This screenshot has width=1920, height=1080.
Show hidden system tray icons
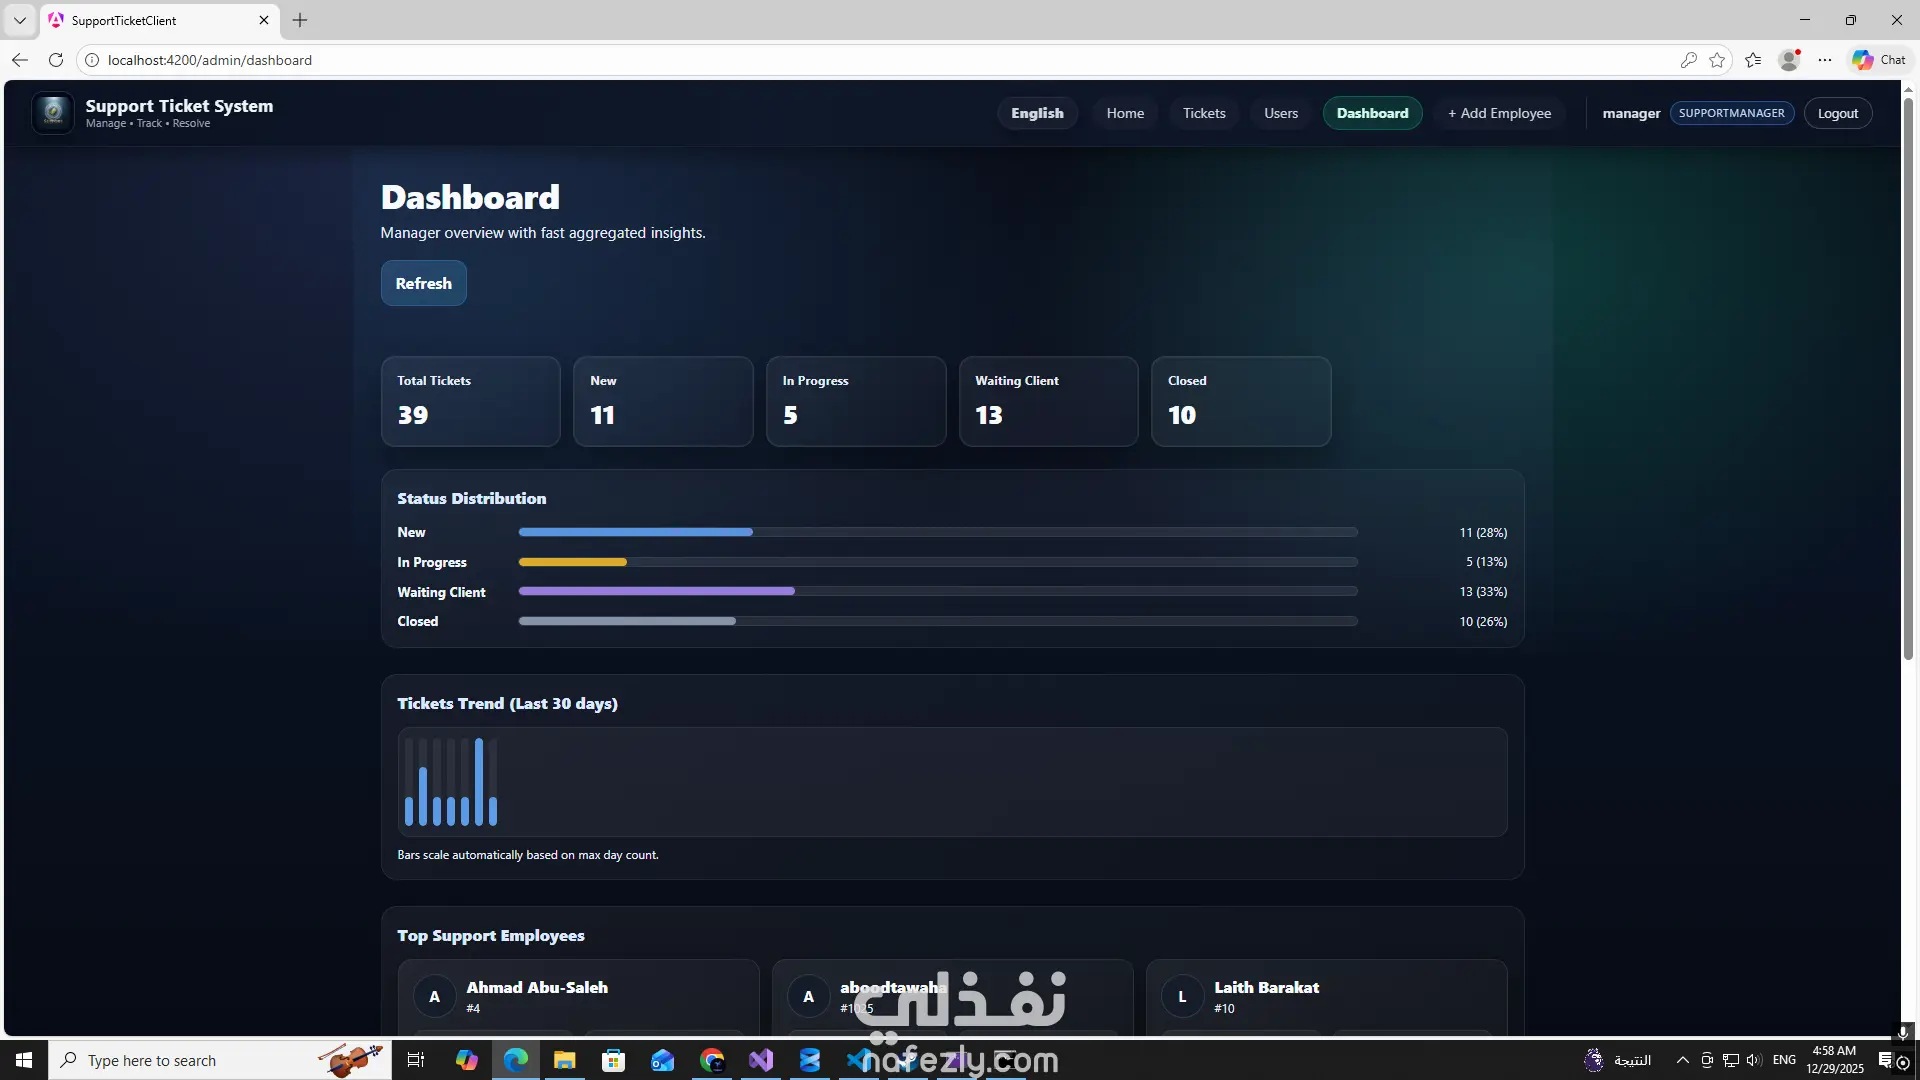click(1682, 1060)
